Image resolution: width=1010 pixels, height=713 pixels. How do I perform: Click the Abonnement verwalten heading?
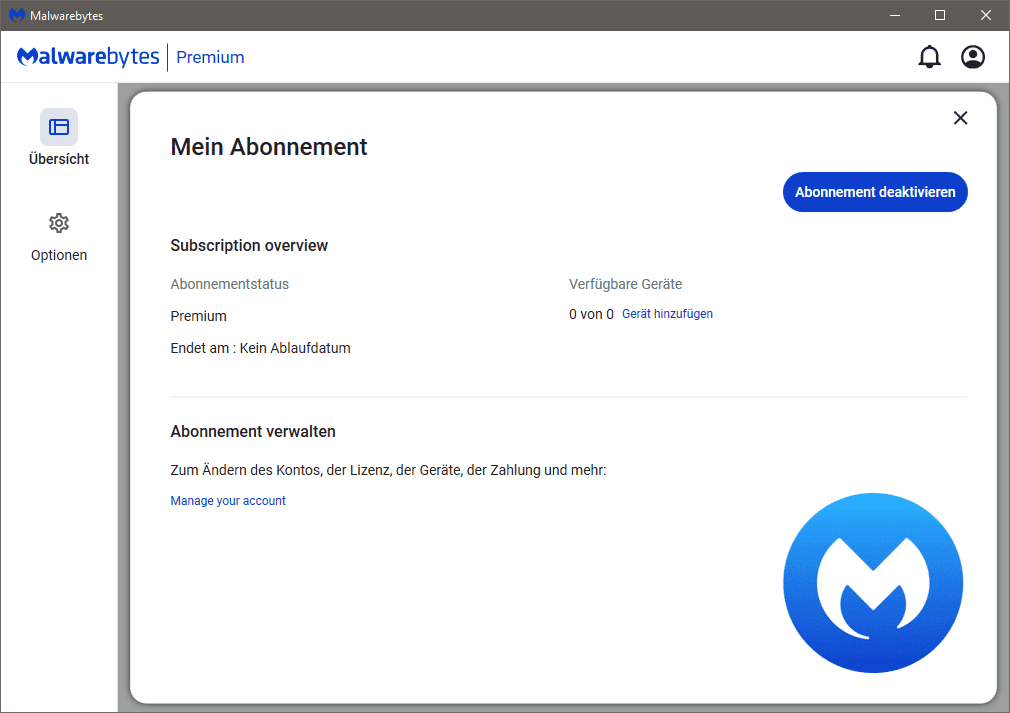[252, 432]
